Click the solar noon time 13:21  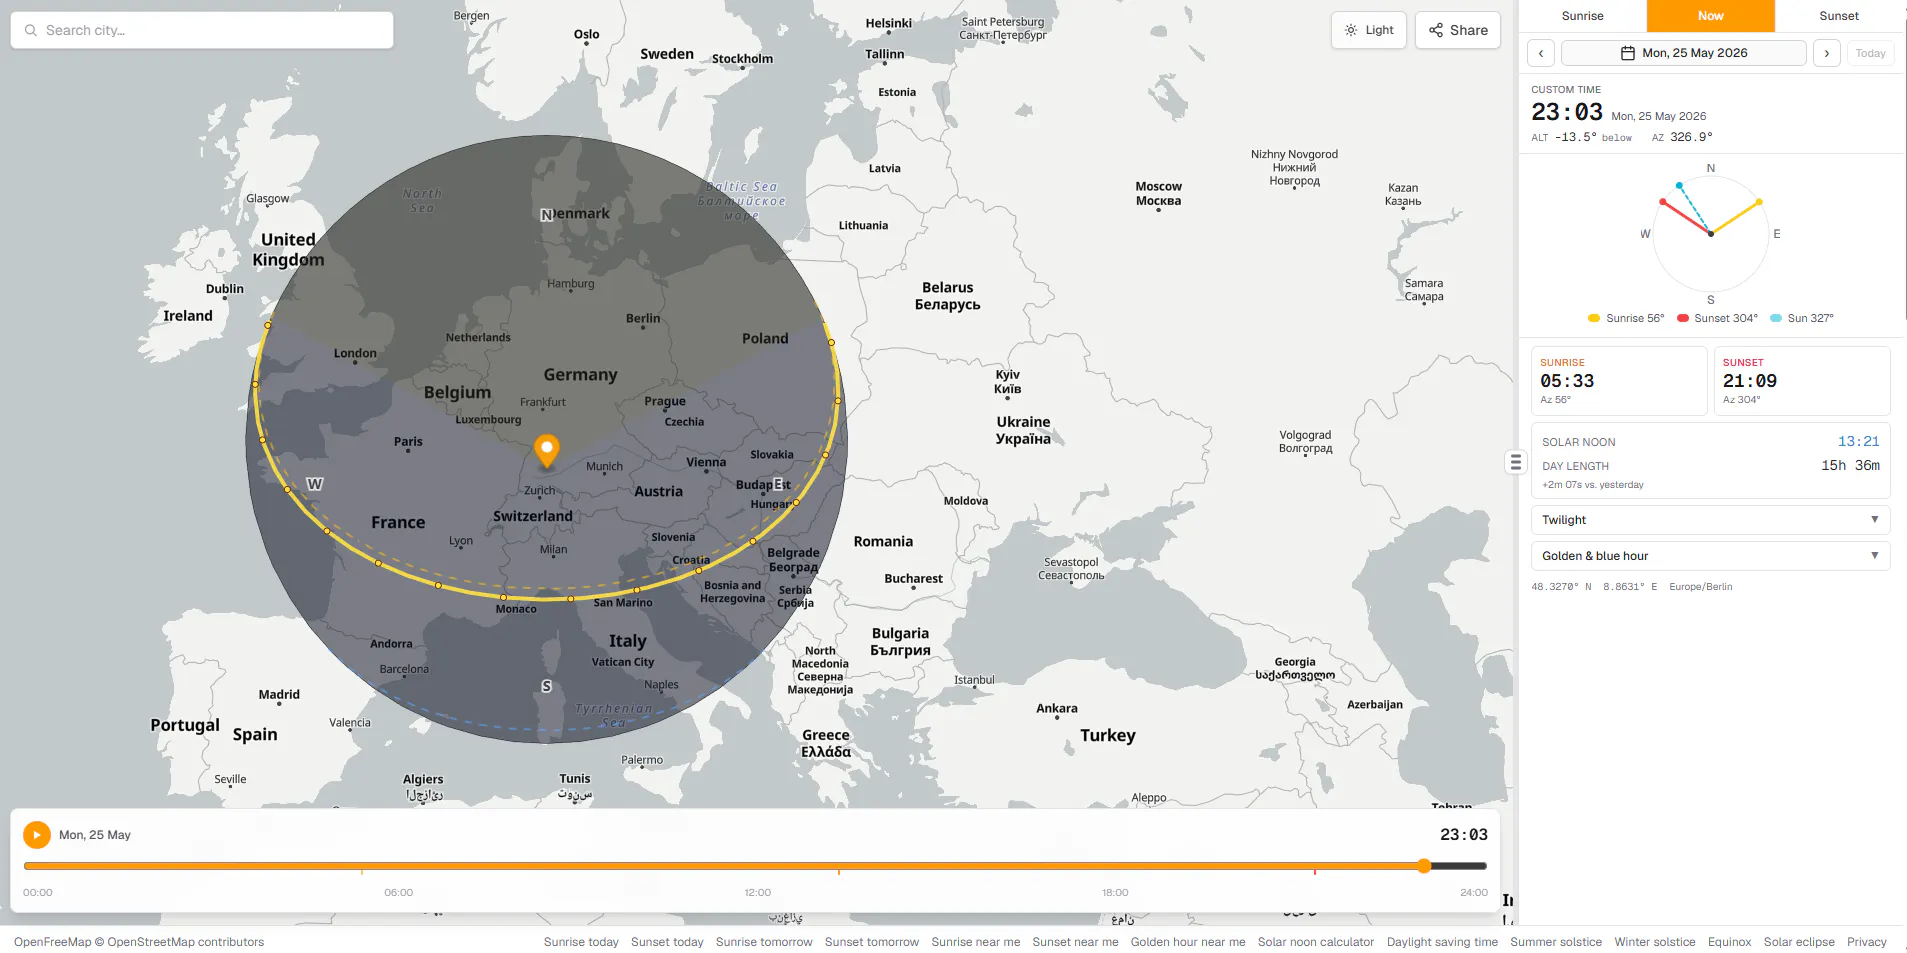click(1858, 441)
